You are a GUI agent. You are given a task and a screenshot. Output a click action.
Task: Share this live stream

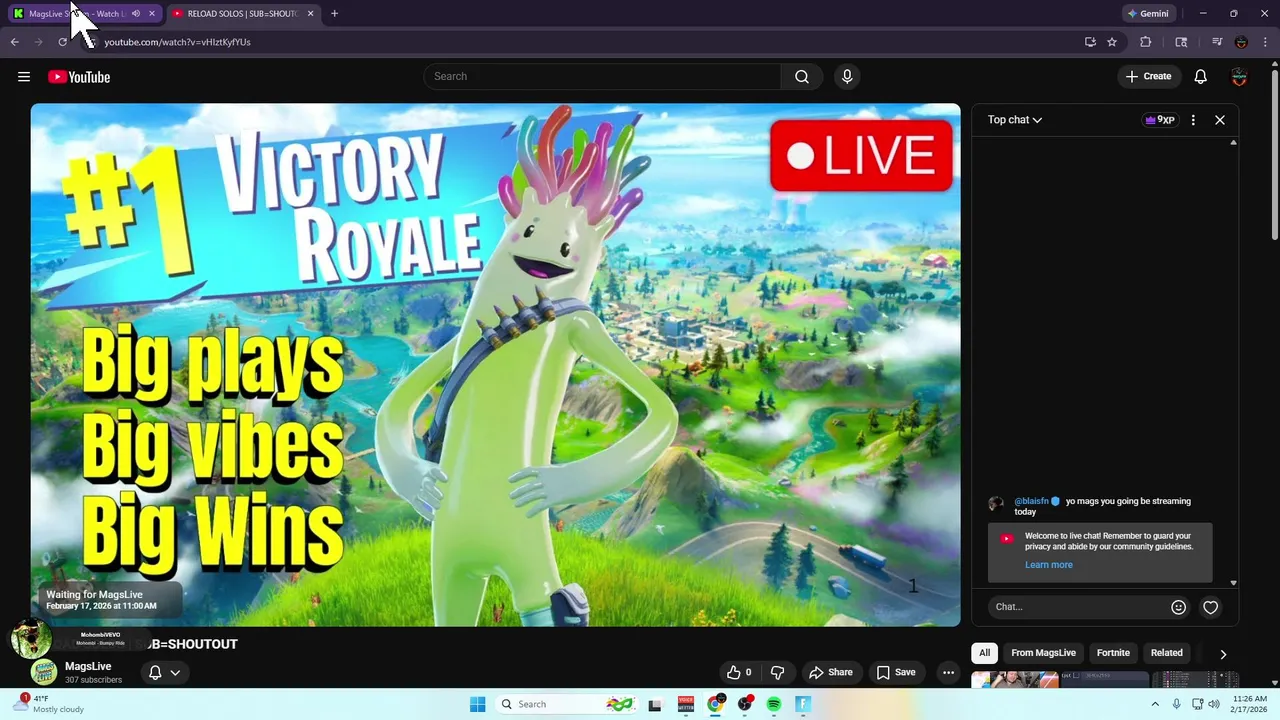(831, 672)
